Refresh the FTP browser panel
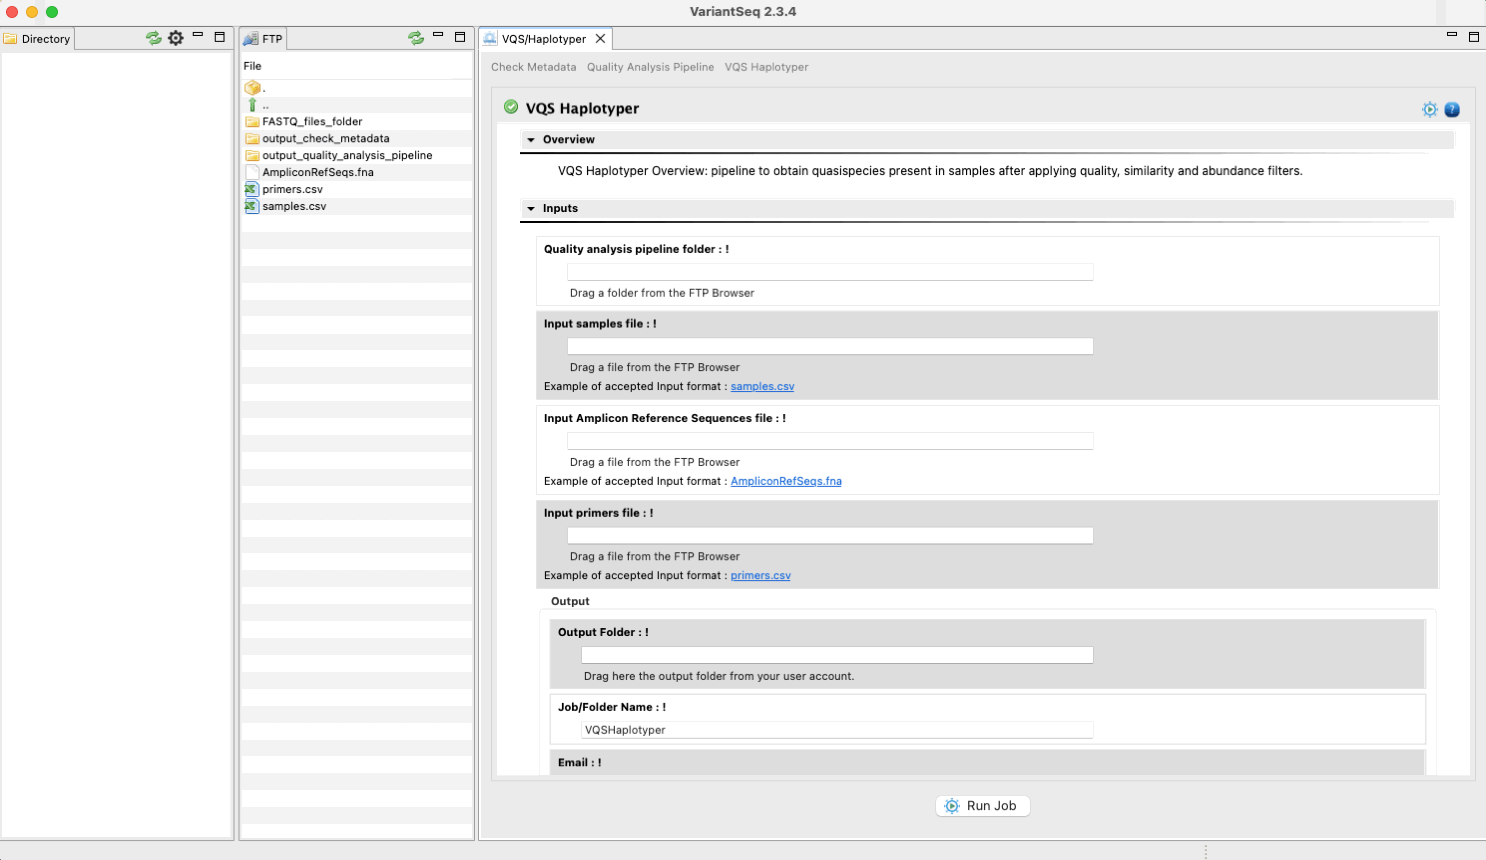 [x=416, y=38]
